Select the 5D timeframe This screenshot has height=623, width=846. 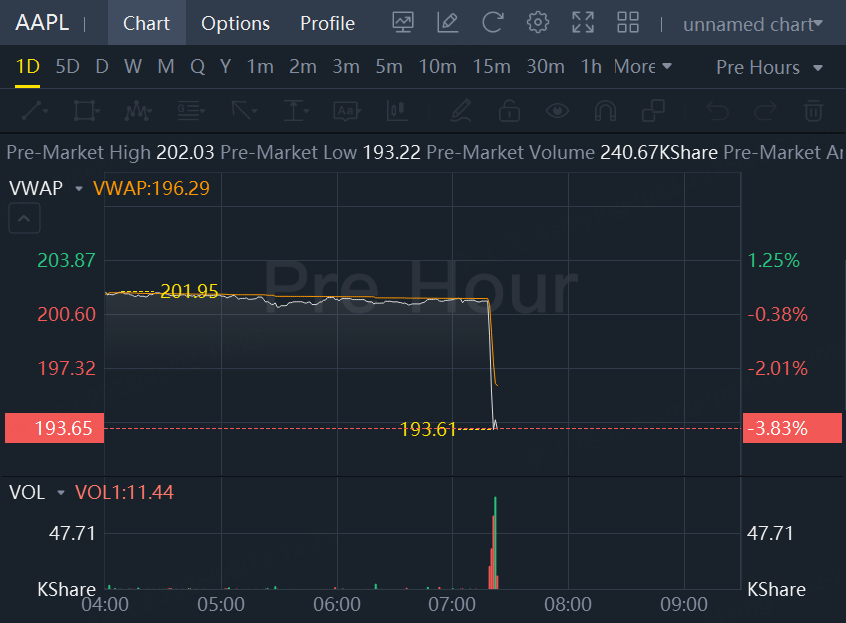tap(67, 67)
